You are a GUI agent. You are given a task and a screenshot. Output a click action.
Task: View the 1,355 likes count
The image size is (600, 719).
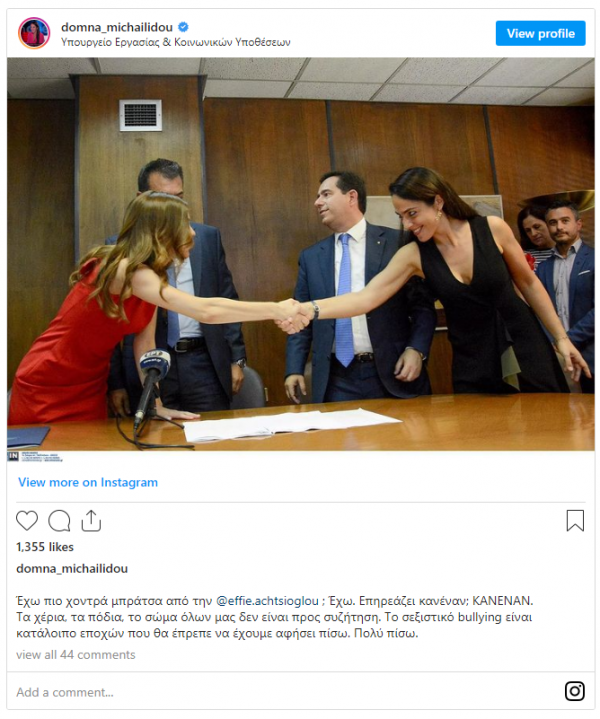tap(45, 547)
